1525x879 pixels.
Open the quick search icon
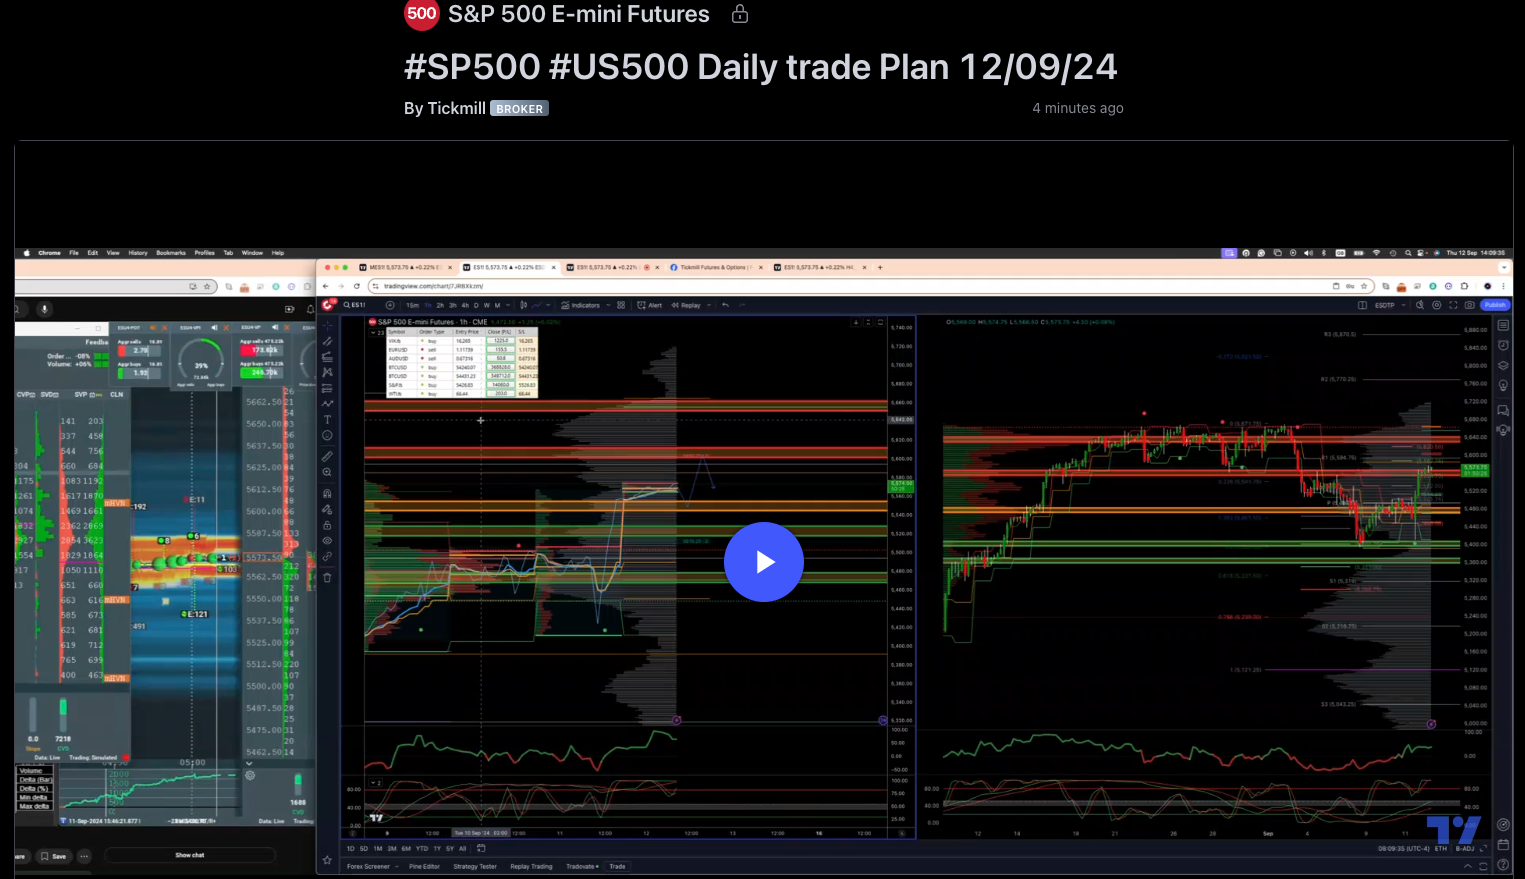1420,305
